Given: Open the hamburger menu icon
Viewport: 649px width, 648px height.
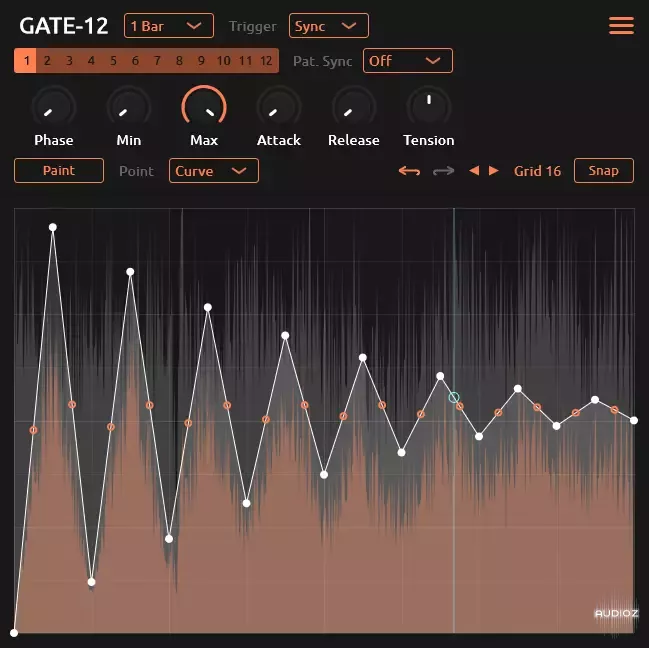Looking at the screenshot, I should coord(621,26).
